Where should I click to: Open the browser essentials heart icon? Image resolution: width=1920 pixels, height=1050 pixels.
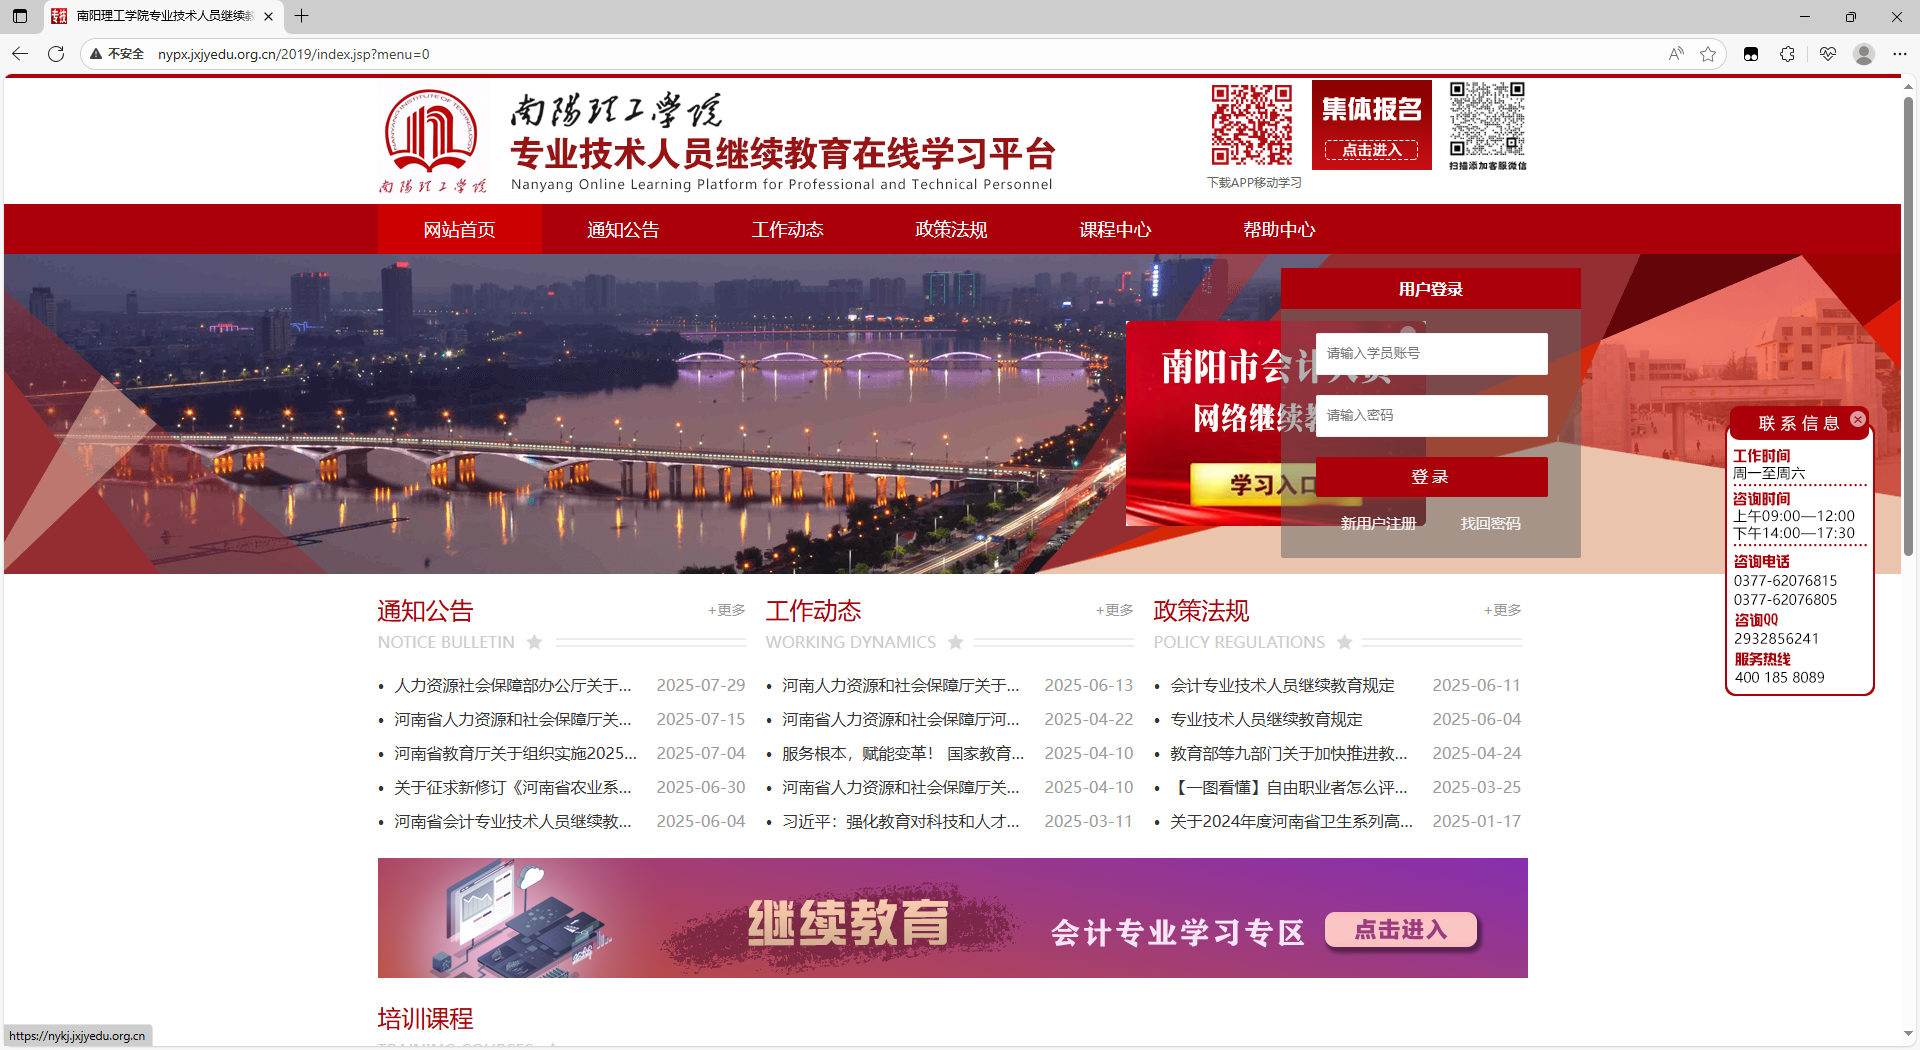coord(1828,54)
